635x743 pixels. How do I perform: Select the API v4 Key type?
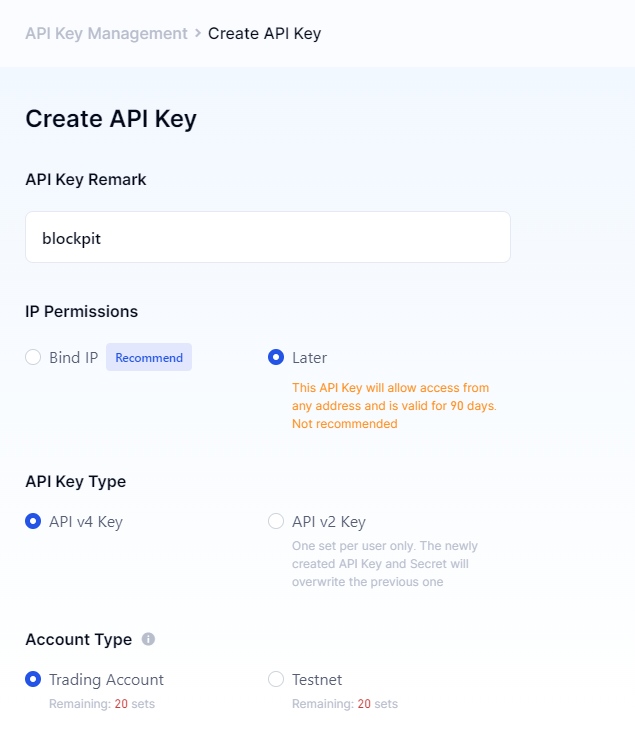pyautogui.click(x=34, y=521)
